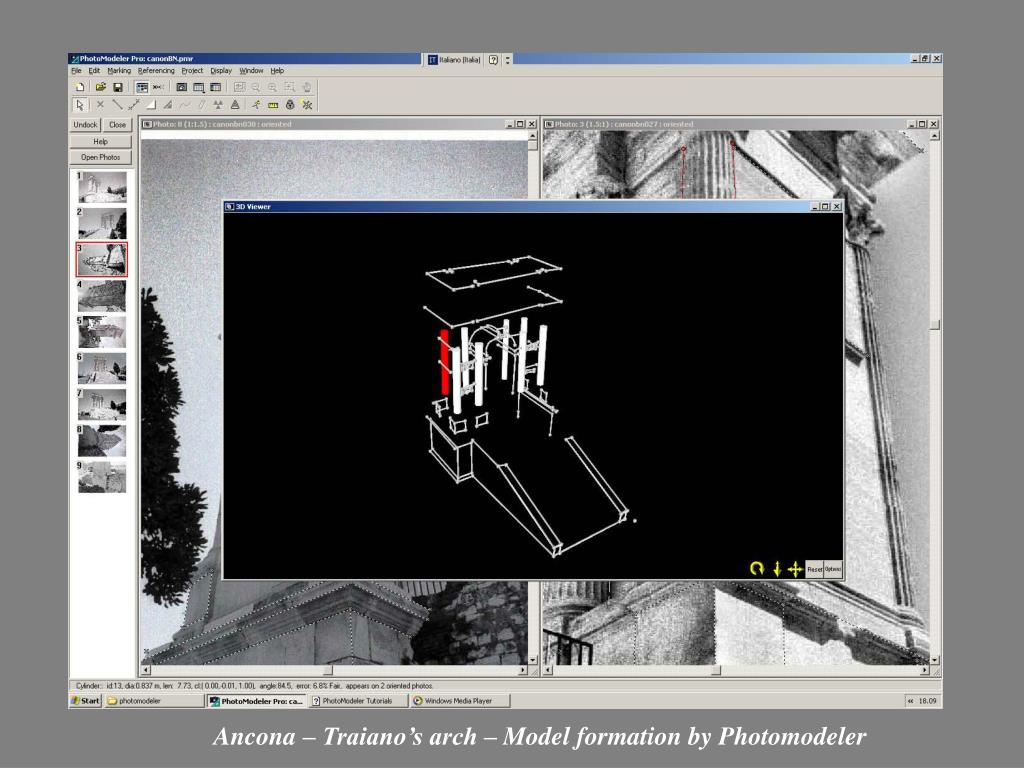Switch to Windows Media Player taskbar item
This screenshot has height=768, width=1024.
click(x=460, y=701)
